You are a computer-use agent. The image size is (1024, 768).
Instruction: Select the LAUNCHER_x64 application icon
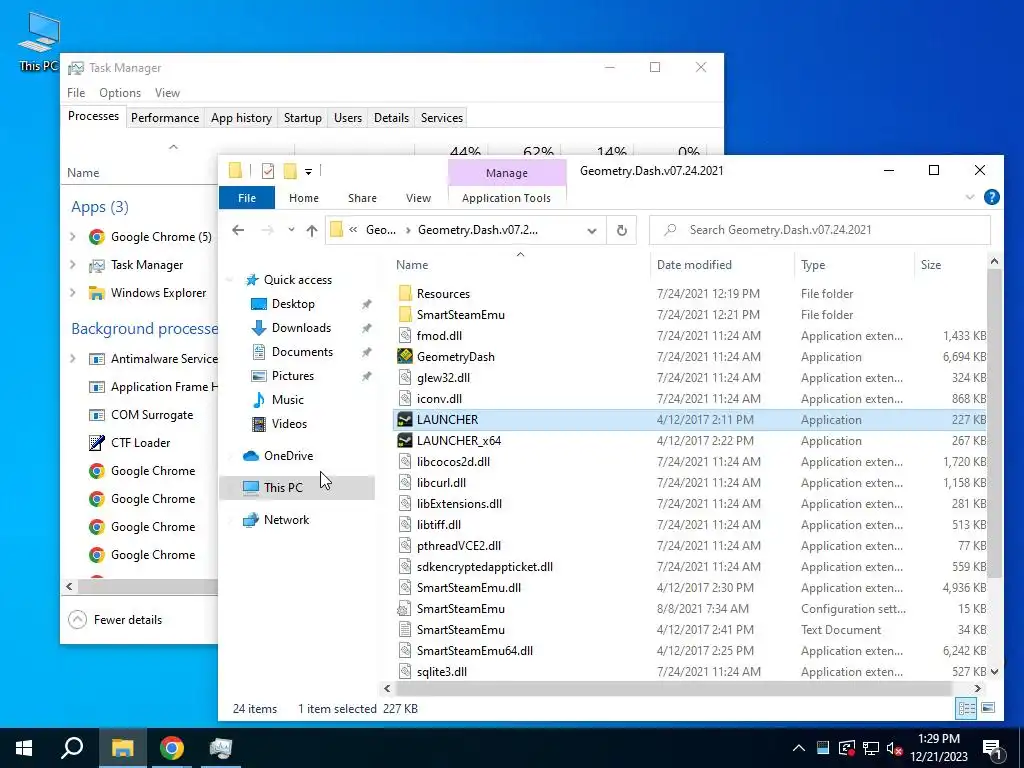pos(405,441)
